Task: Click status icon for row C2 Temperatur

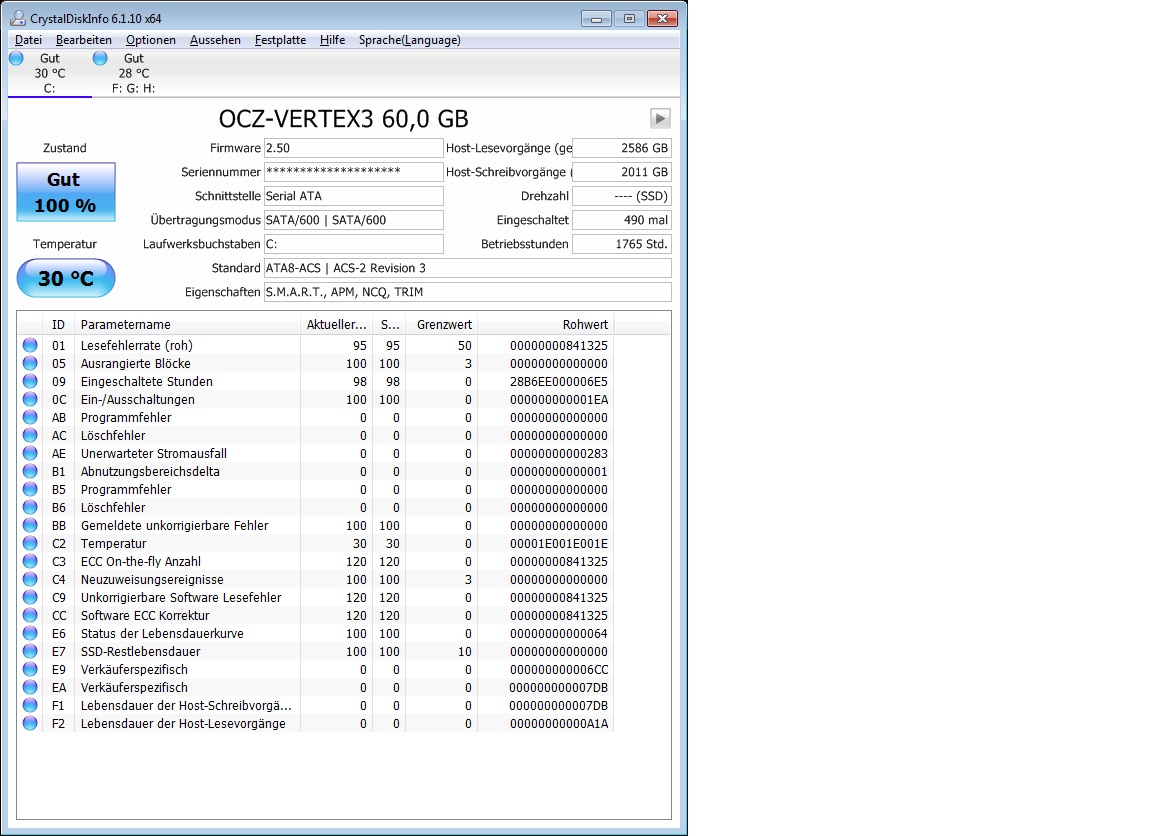Action: tap(30, 543)
